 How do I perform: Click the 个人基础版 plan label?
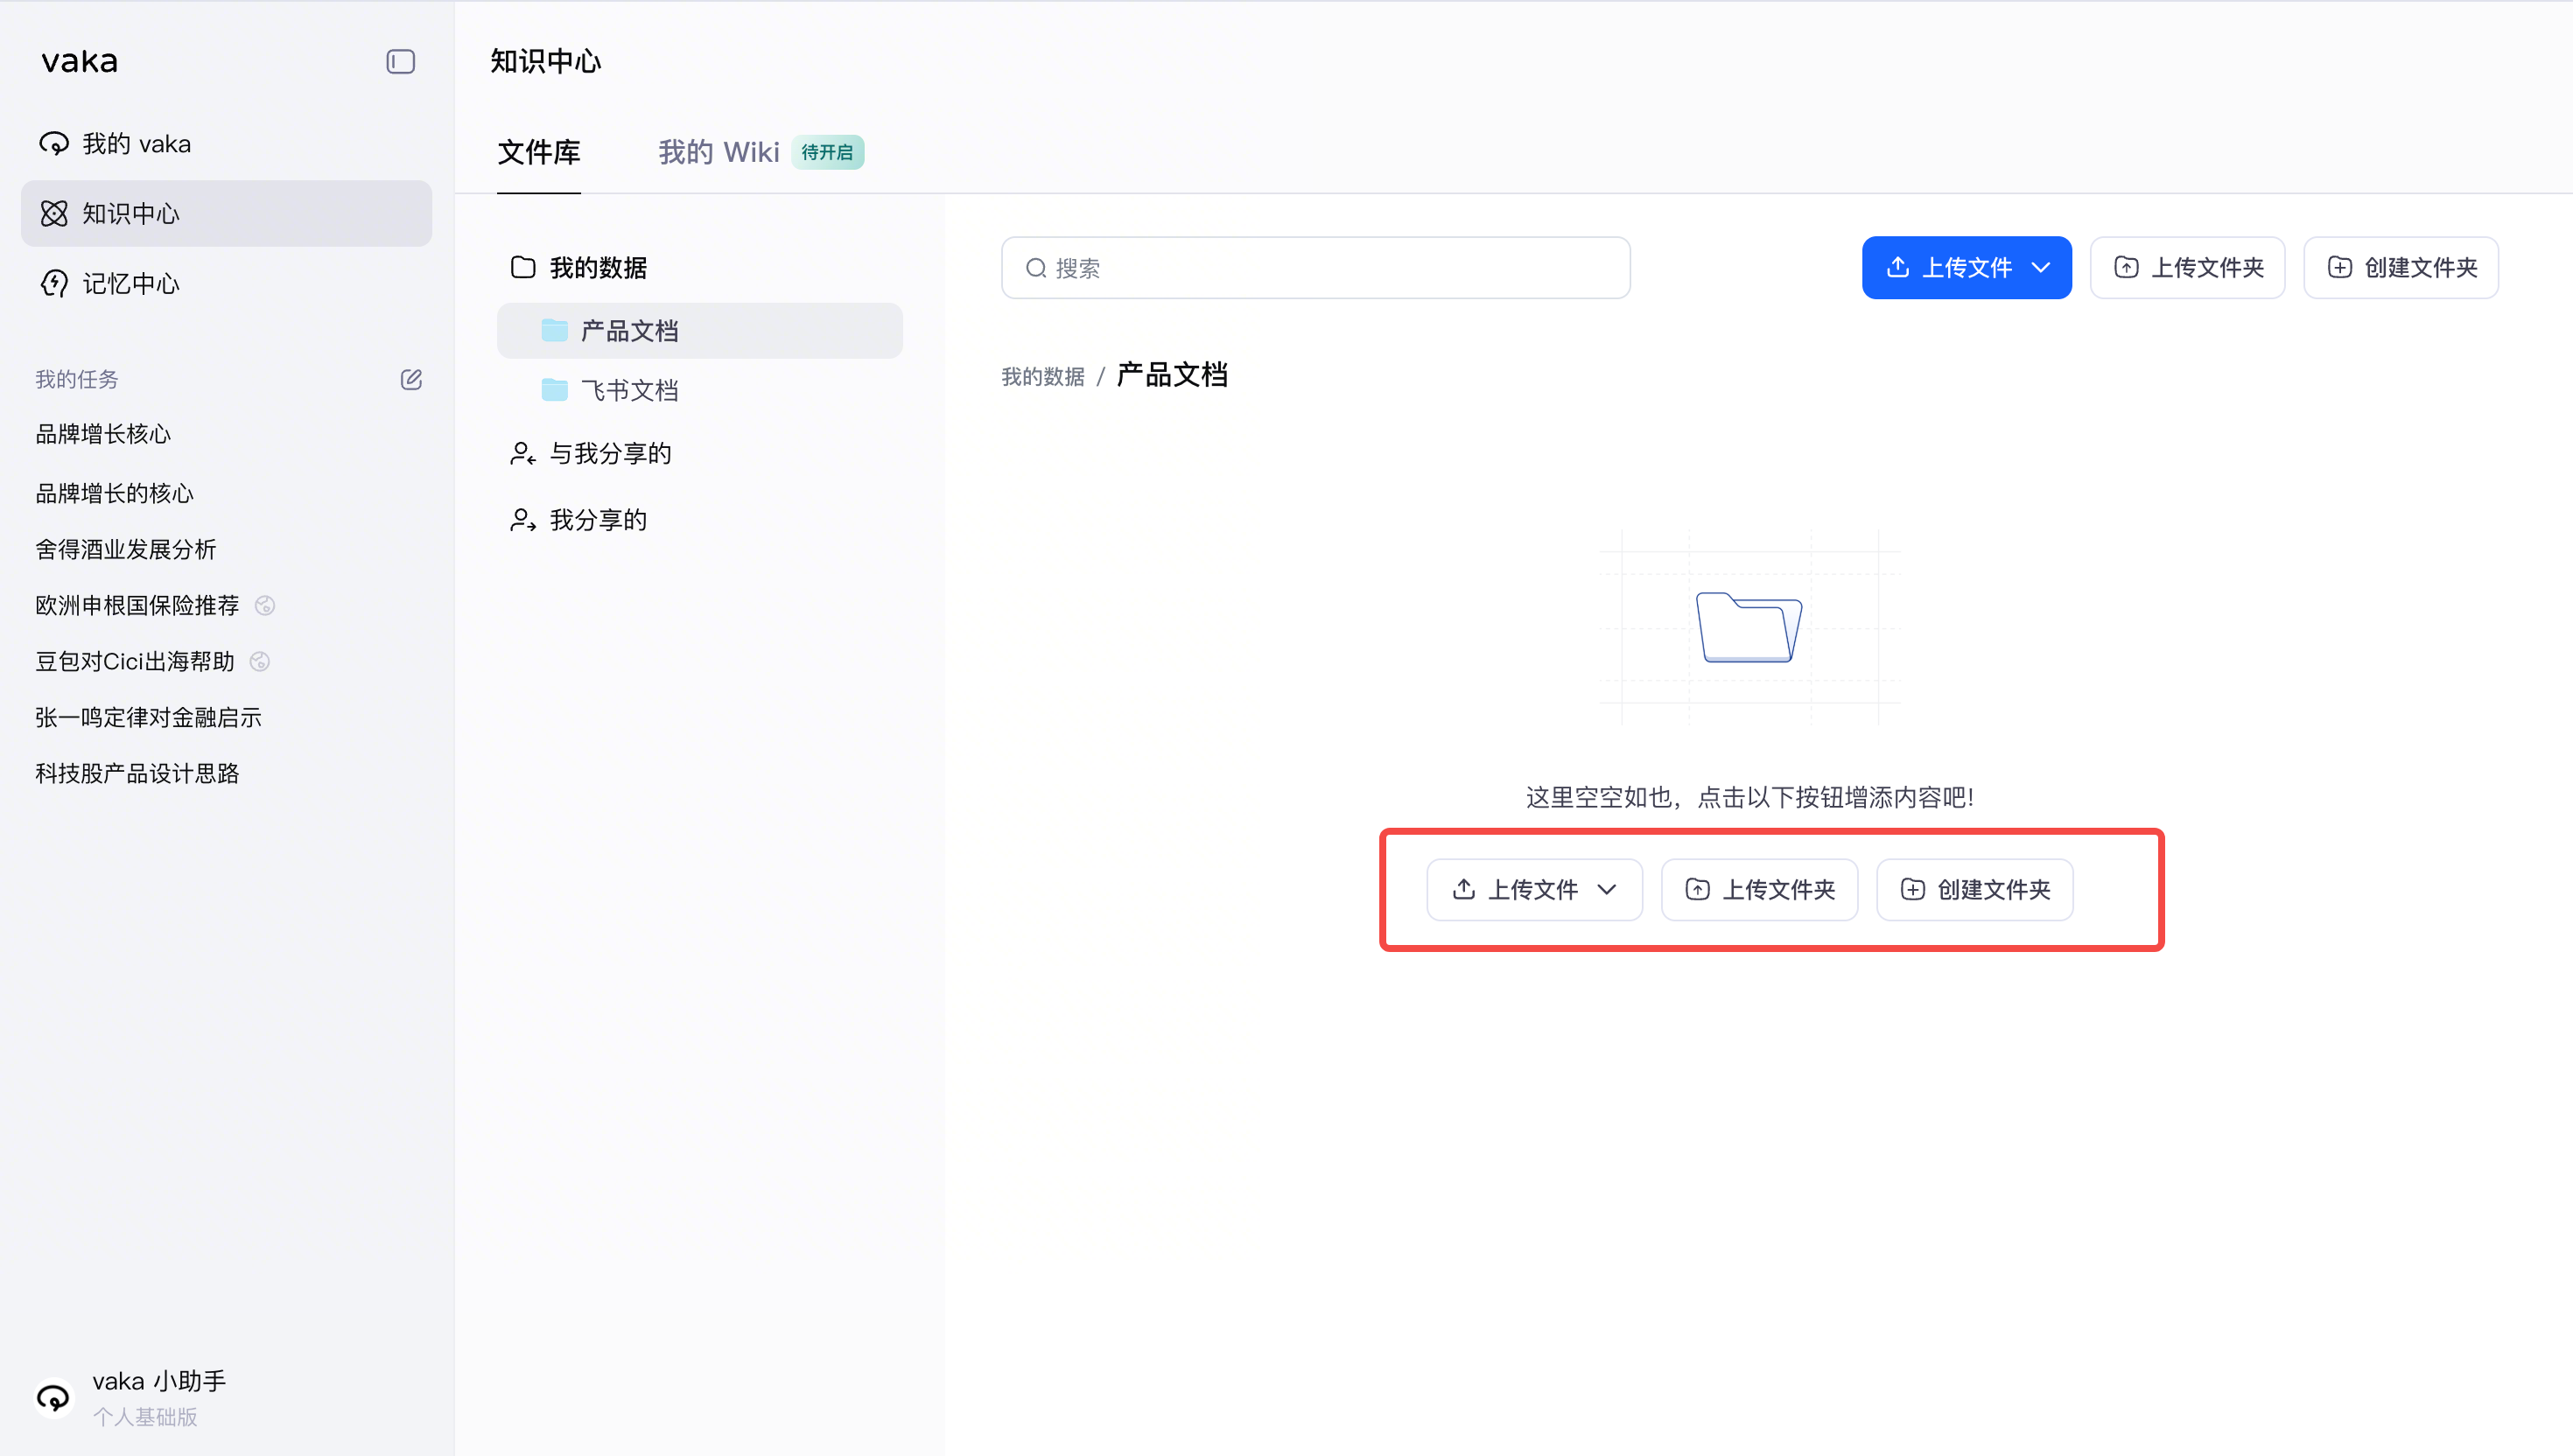145,1417
